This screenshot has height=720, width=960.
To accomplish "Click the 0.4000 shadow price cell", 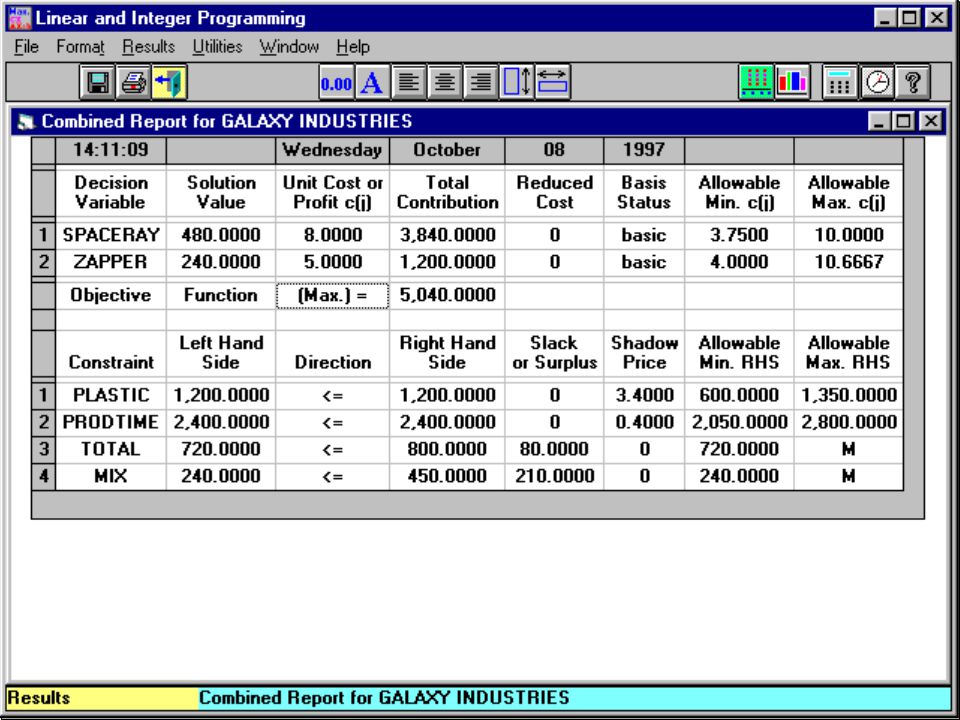I will pos(644,422).
